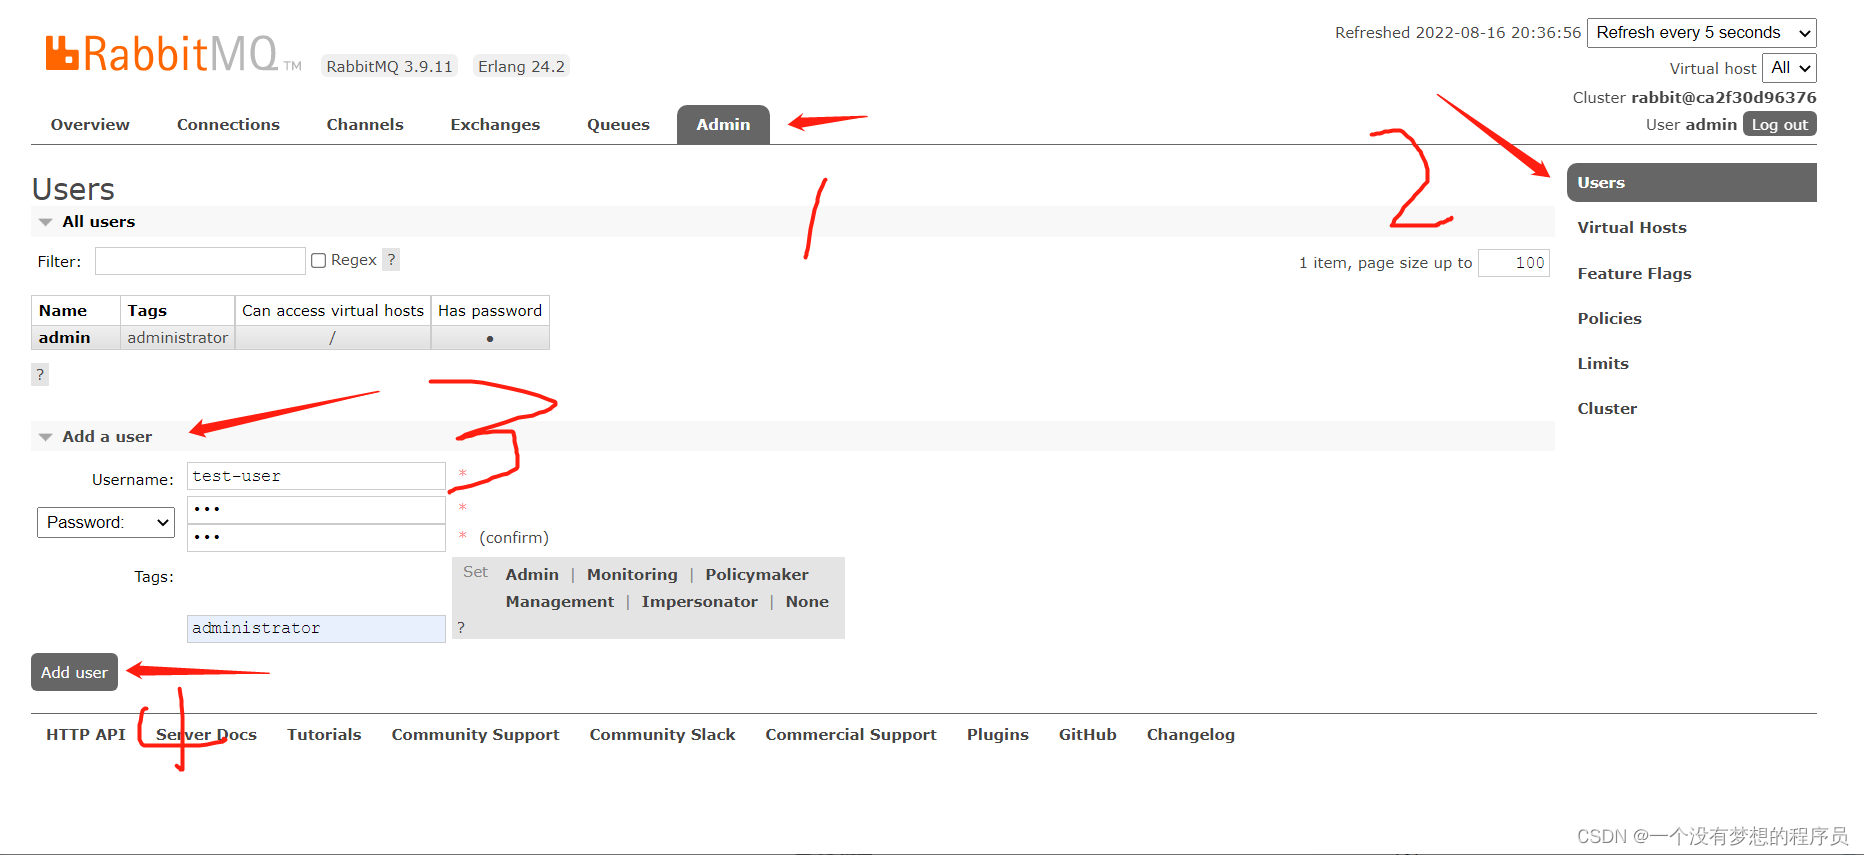The width and height of the screenshot is (1864, 855).
Task: Click the first password field
Action: point(316,509)
